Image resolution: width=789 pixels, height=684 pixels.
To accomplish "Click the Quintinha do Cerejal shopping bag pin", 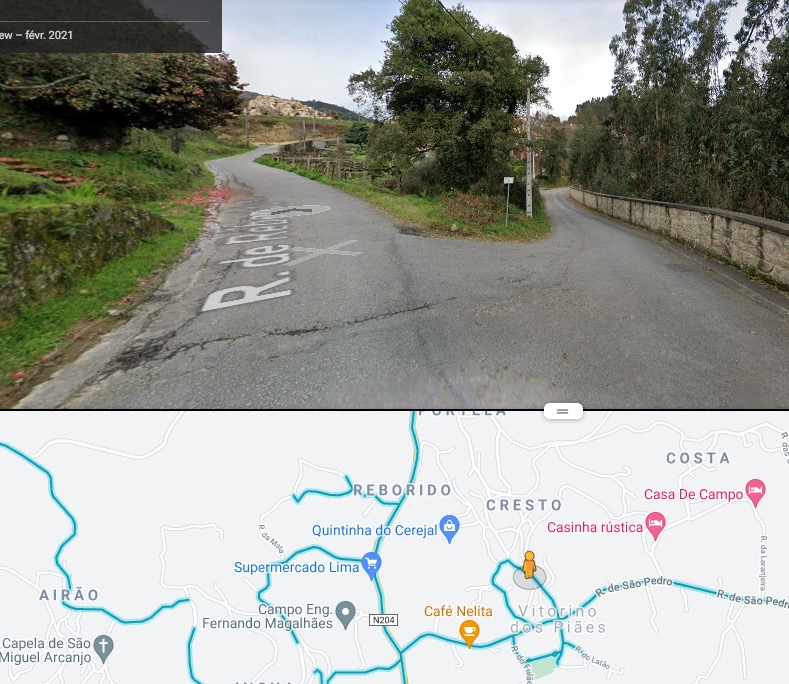I will [449, 528].
